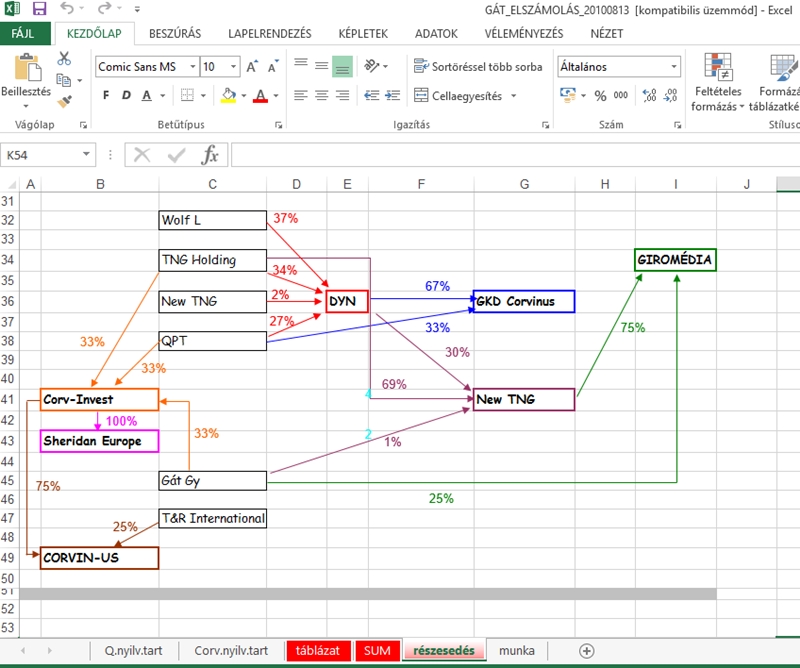Add a new sheet with the plus button
The height and width of the screenshot is (668, 800).
587,651
